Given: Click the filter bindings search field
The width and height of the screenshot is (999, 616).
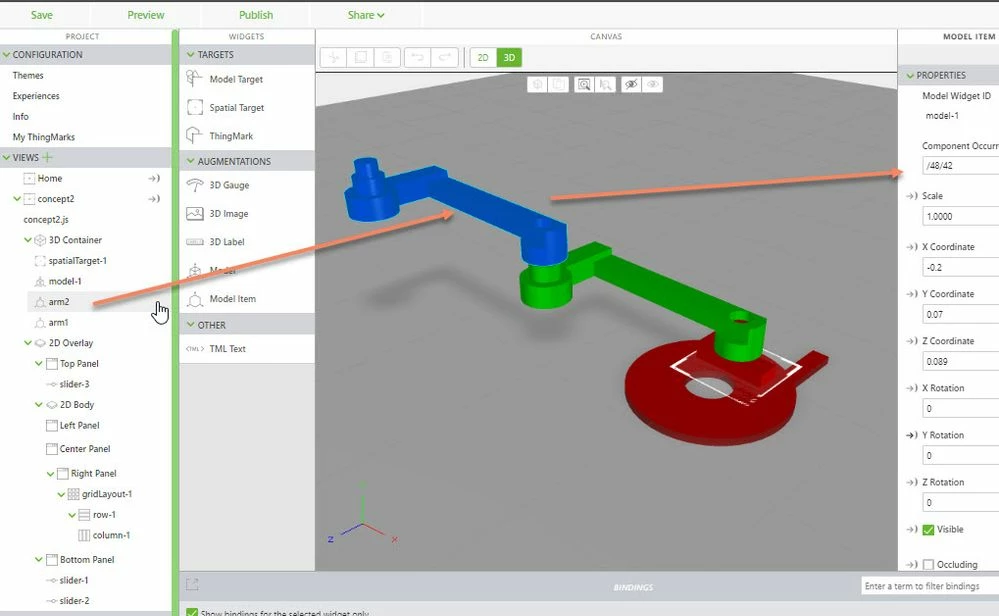Looking at the screenshot, I should 930,586.
